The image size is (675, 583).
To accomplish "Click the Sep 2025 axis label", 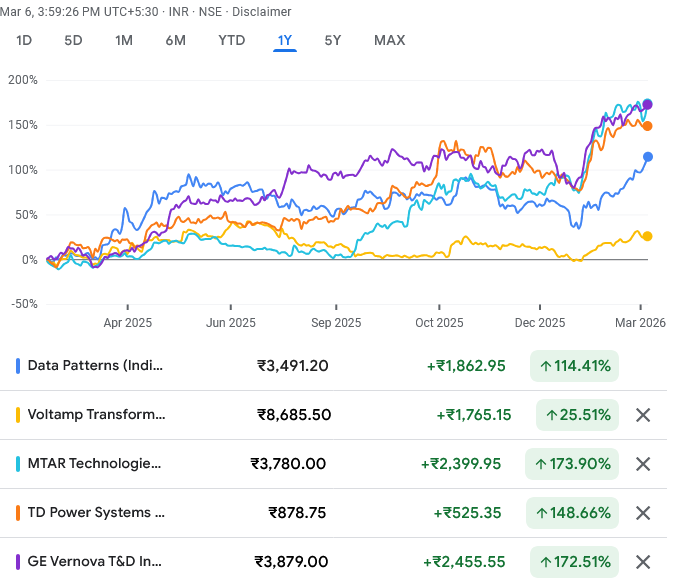I will tap(336, 323).
